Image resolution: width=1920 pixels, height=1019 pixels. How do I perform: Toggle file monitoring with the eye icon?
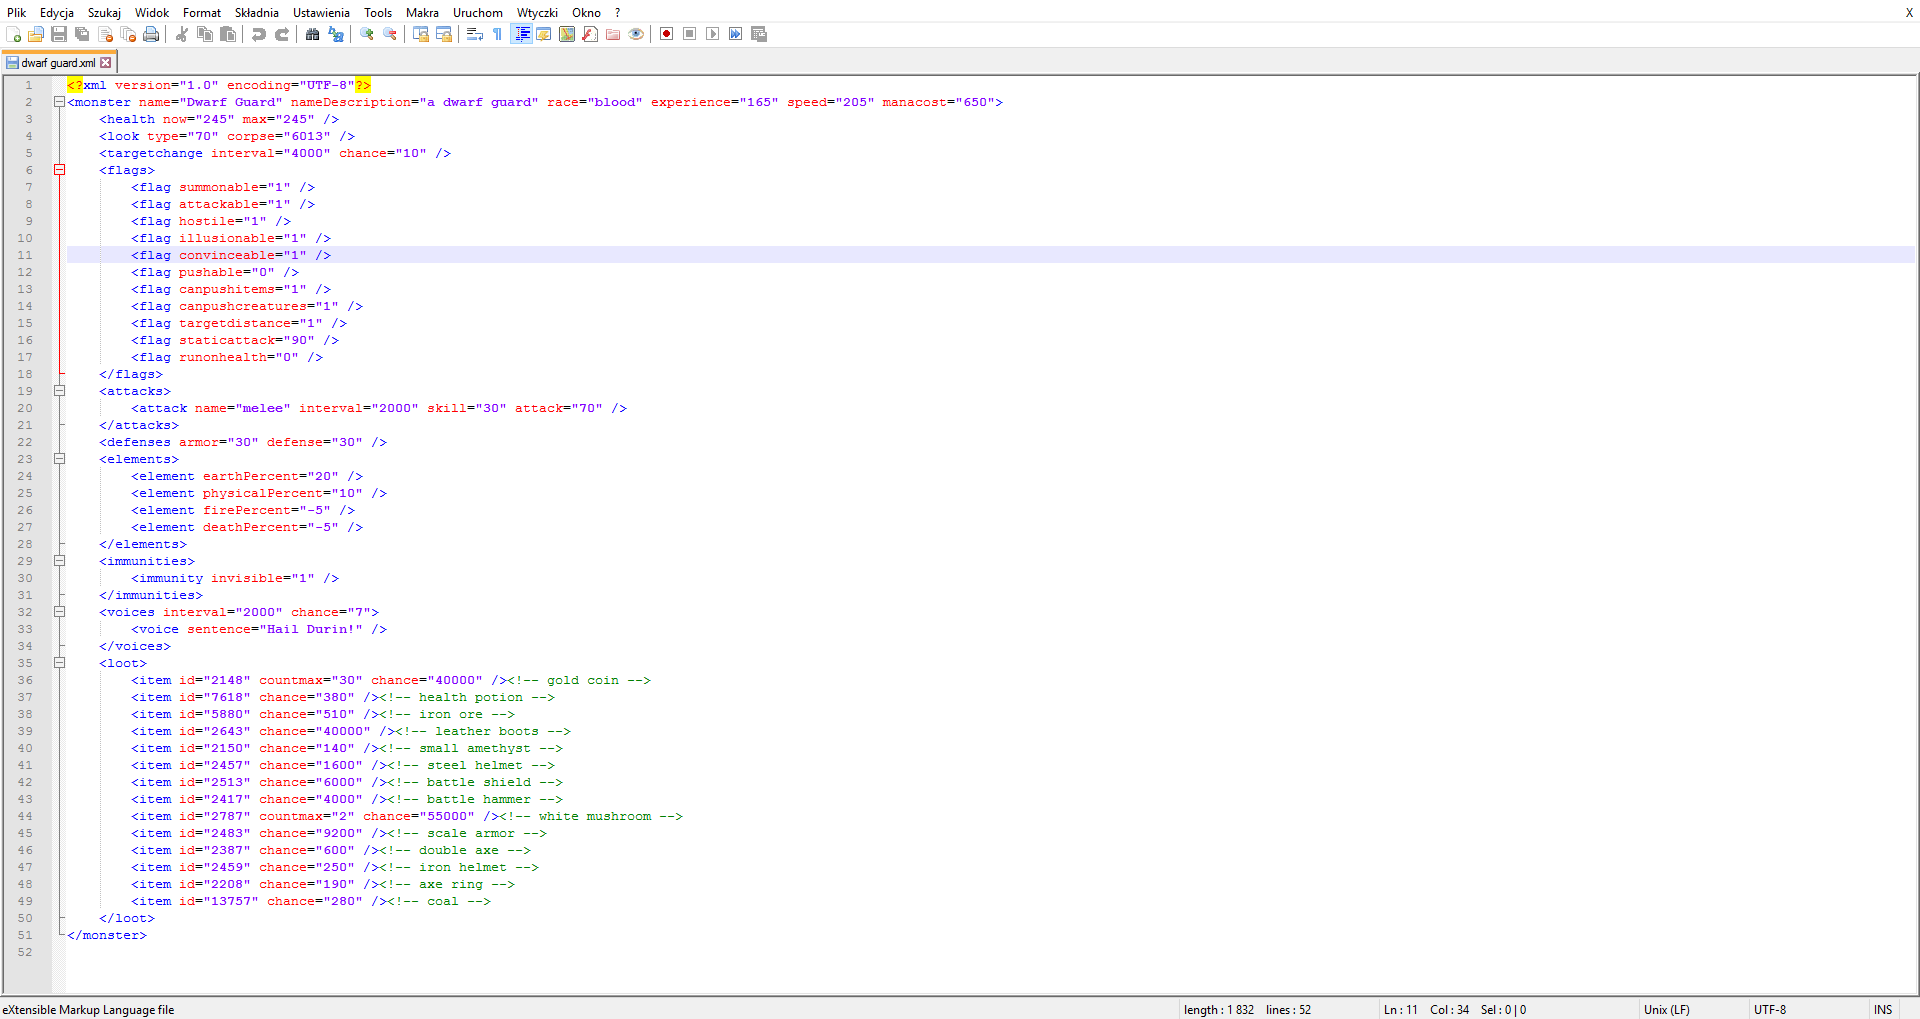(x=636, y=34)
